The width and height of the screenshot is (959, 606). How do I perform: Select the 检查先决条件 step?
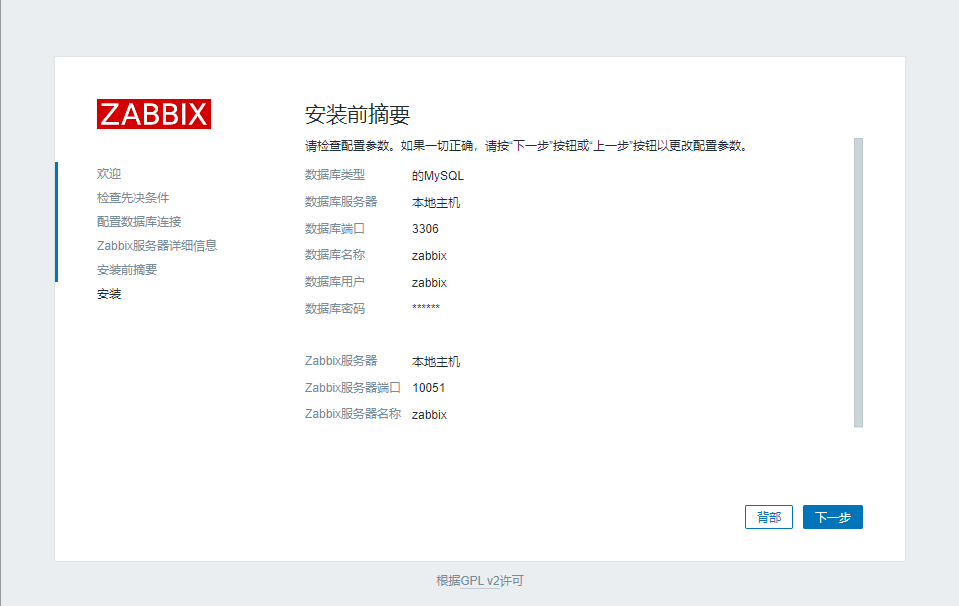tap(133, 198)
